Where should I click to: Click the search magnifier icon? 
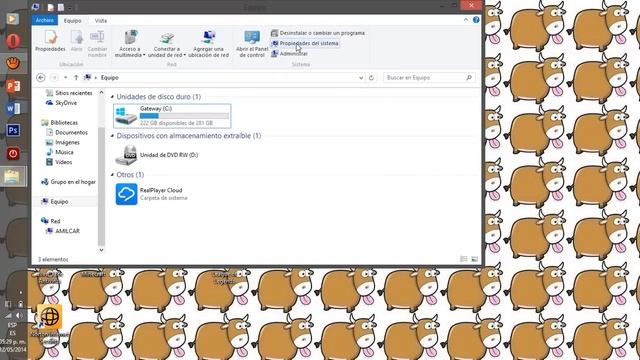tap(469, 78)
